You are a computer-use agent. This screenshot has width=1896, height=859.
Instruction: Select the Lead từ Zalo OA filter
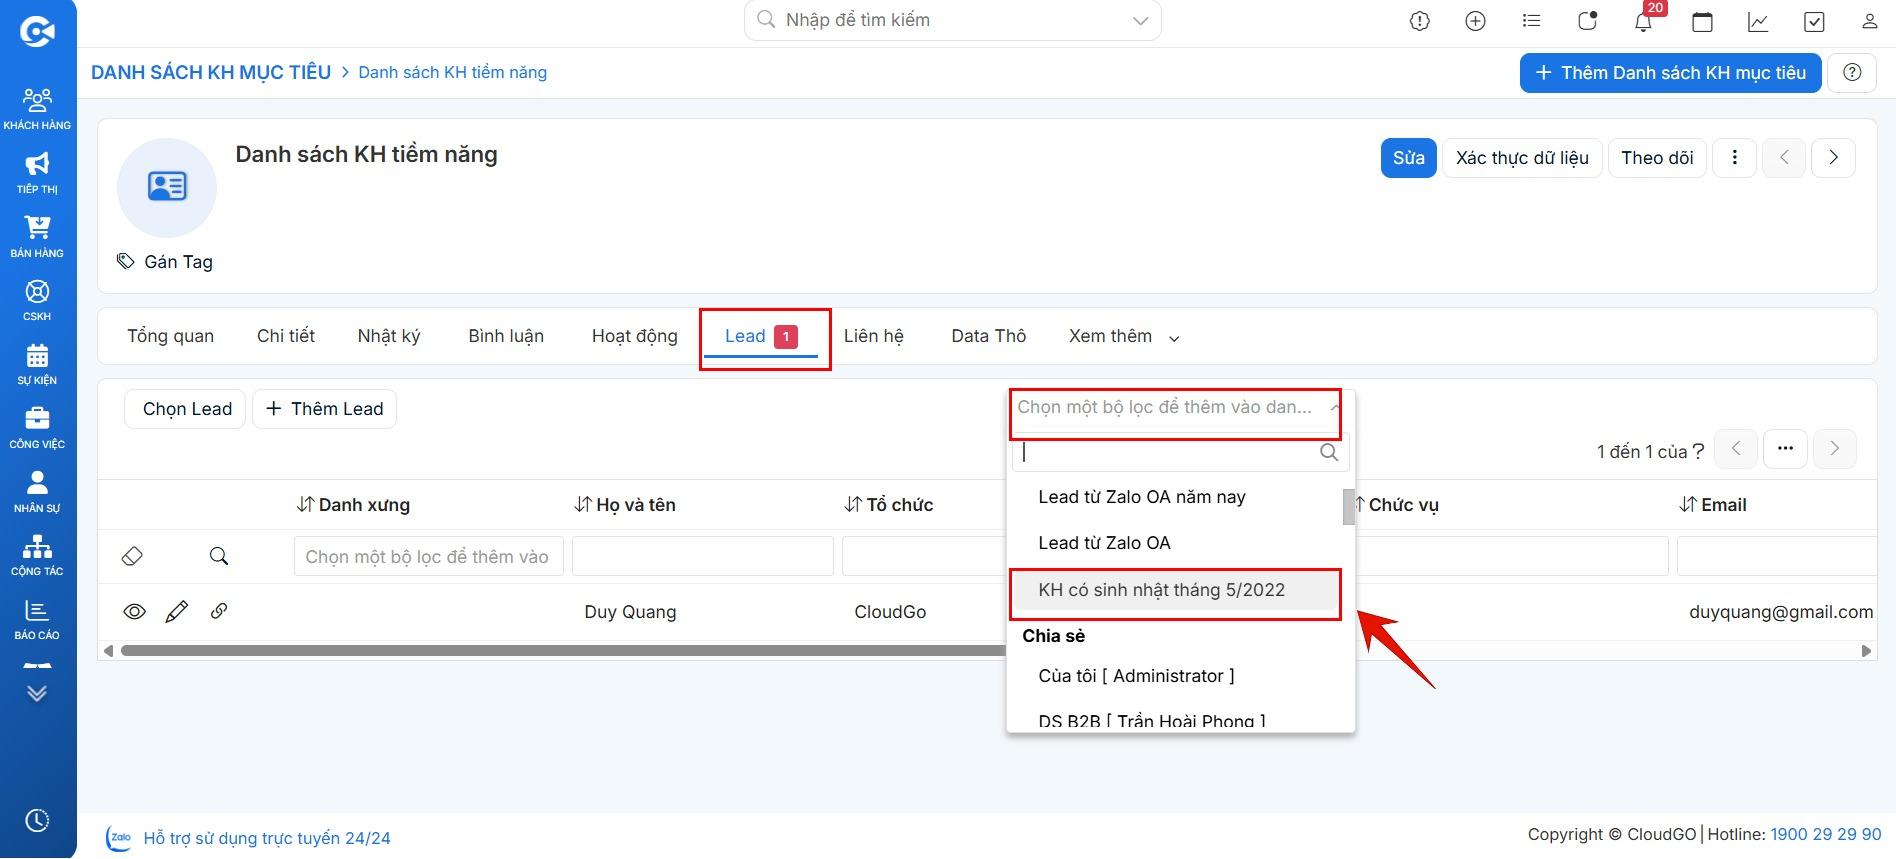click(1175, 543)
